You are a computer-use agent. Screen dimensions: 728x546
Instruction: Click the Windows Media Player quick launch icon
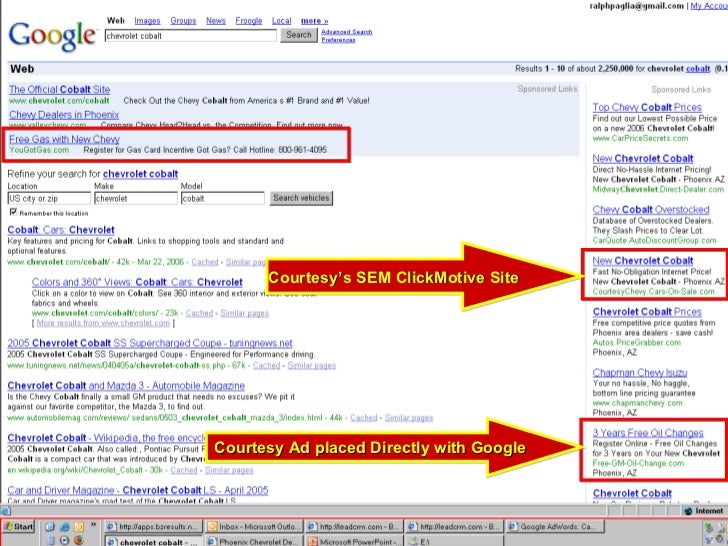point(65,540)
